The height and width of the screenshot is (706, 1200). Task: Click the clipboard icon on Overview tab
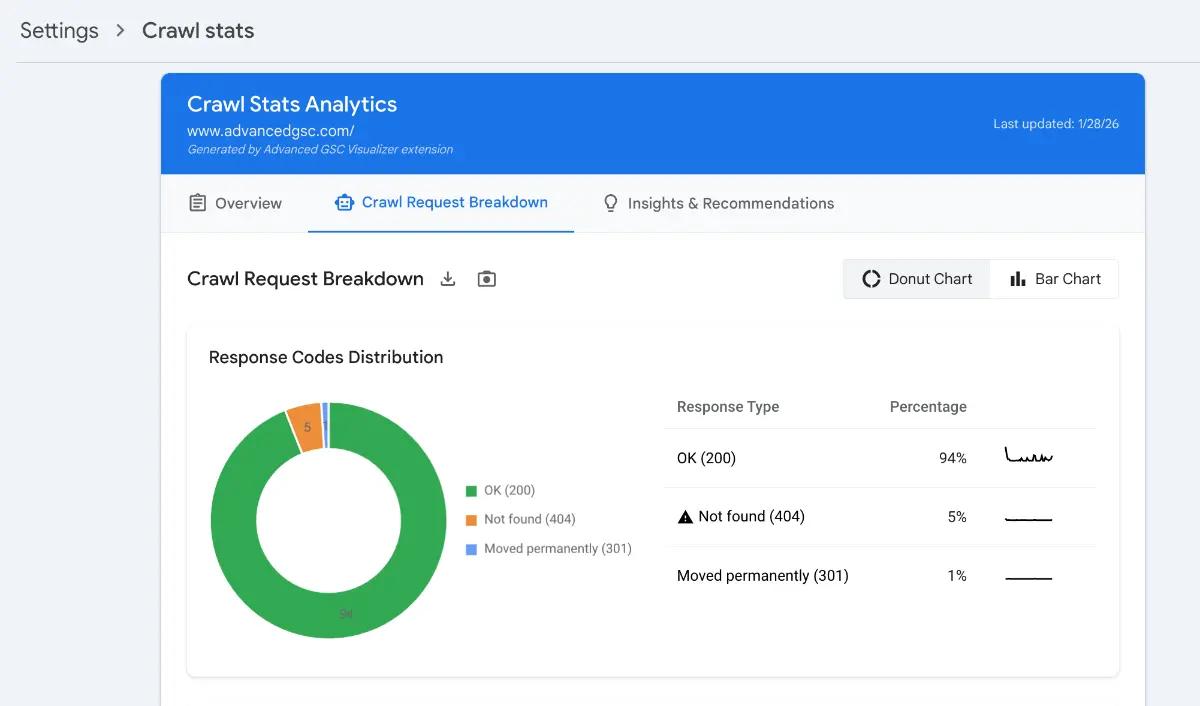(198, 203)
